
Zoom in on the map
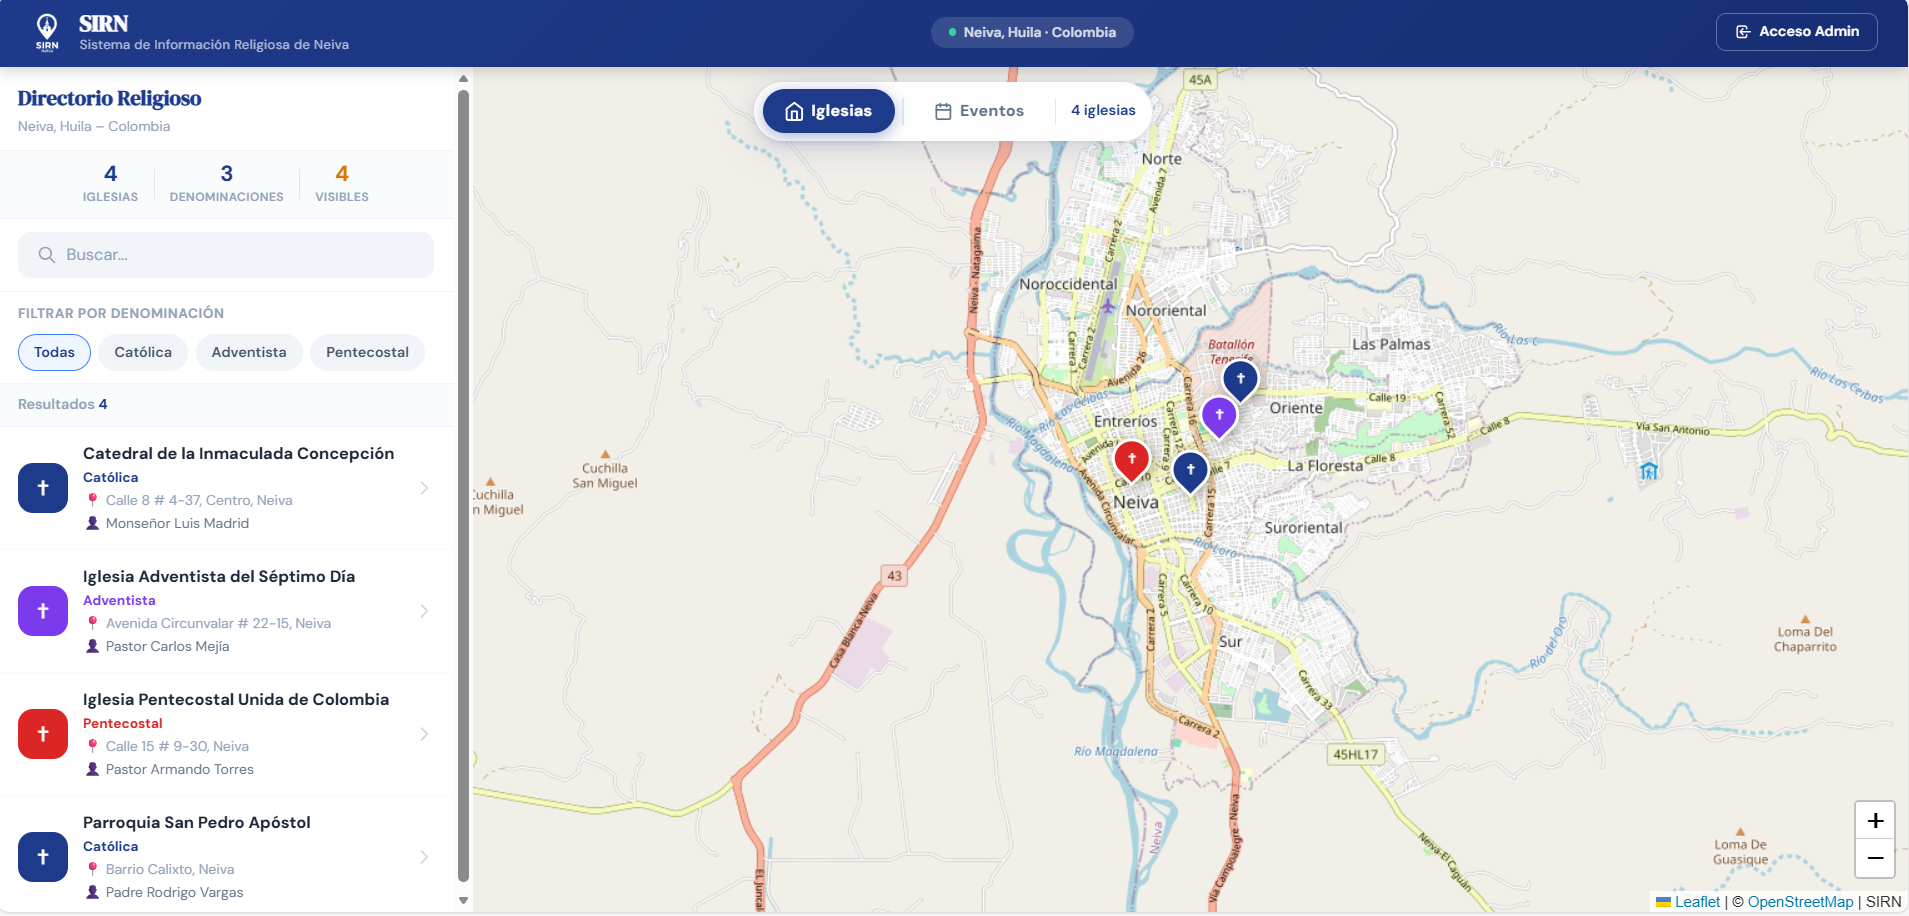[x=1875, y=821]
